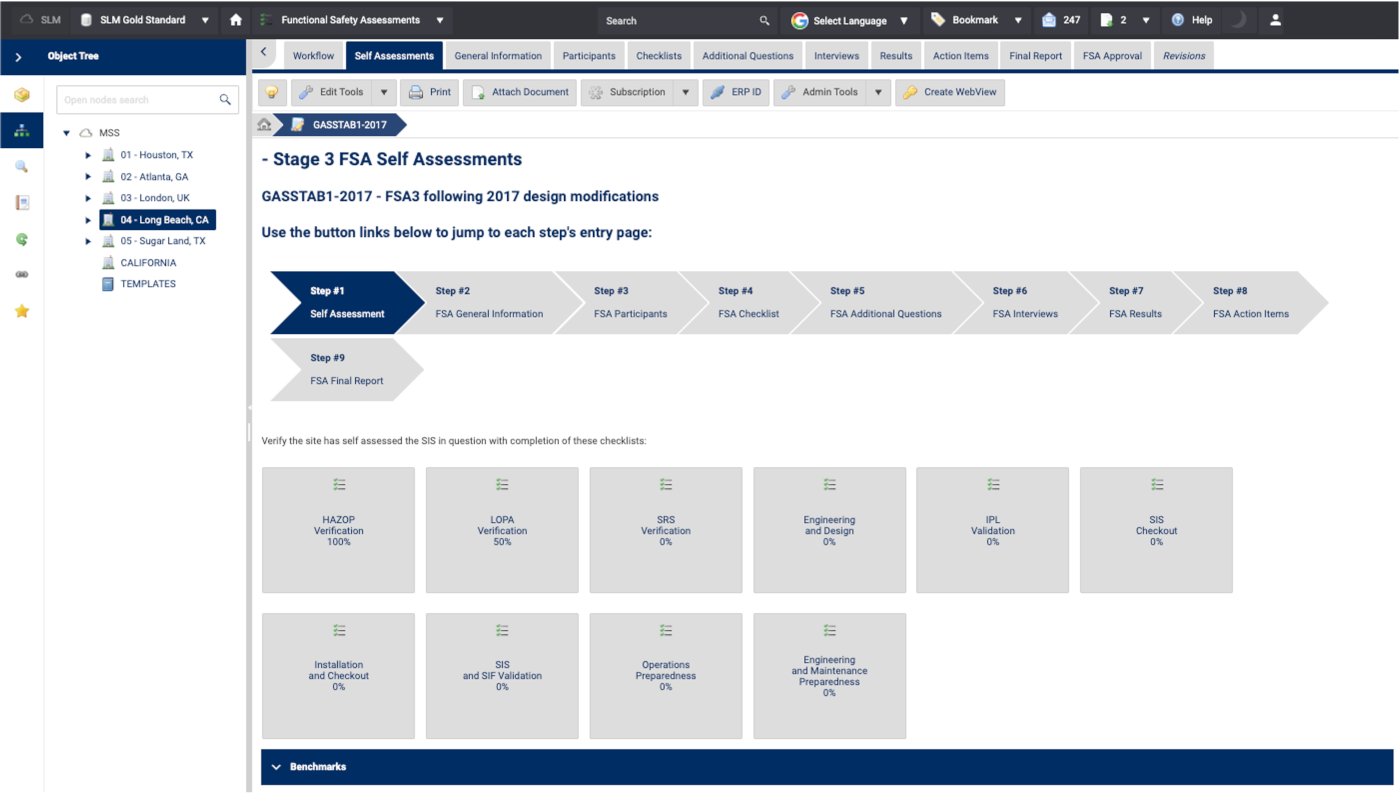The image size is (1400, 793).
Task: Click the magnifier search icon in sidebar
Action: pyautogui.click(x=22, y=167)
